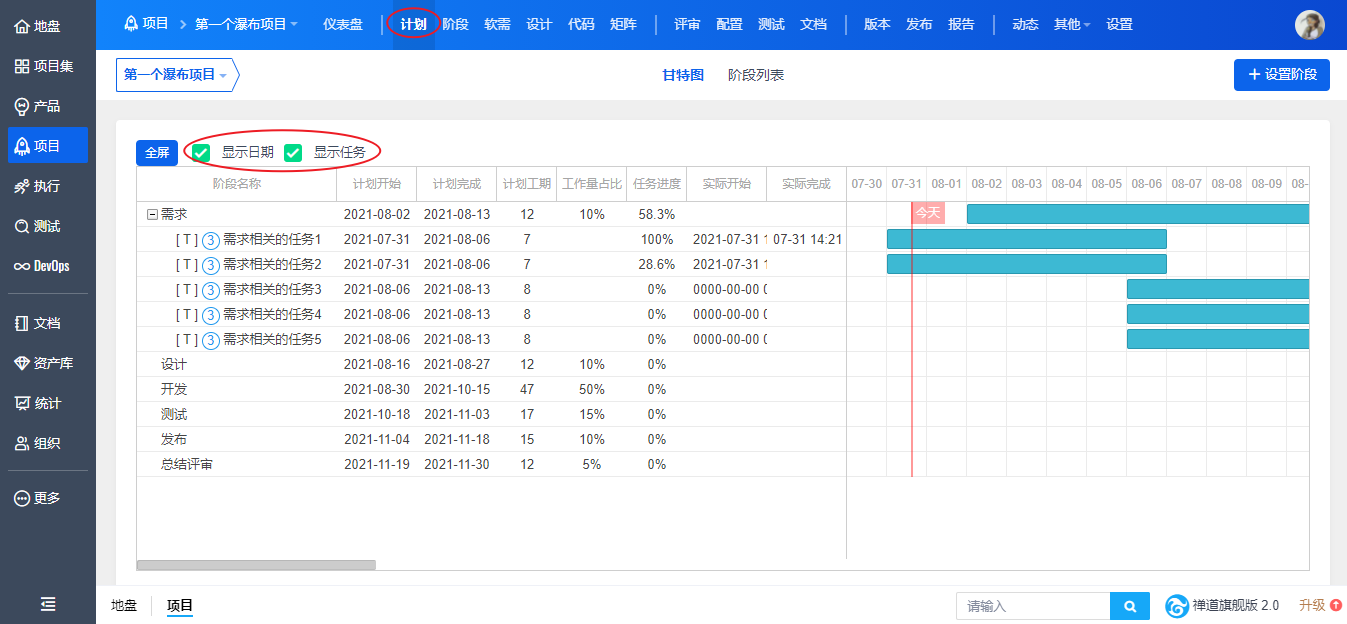Switch to the 阶段列表 tab
Viewport: 1347px width, 624px height.
[755, 75]
